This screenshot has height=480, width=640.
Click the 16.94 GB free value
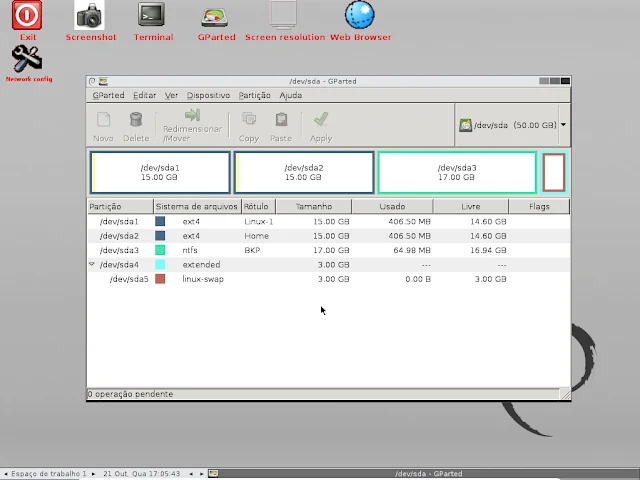click(488, 250)
